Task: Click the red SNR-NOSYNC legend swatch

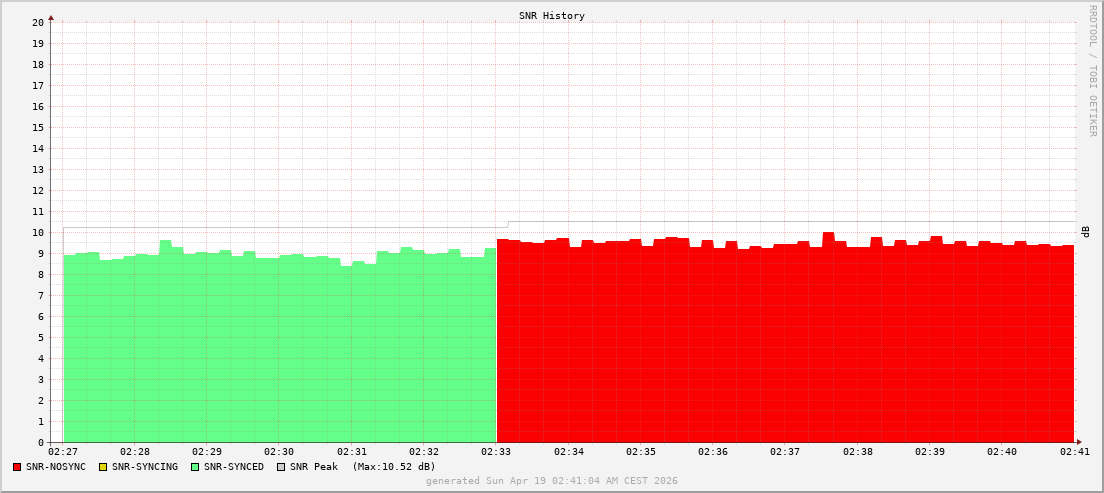Action: click(x=18, y=467)
